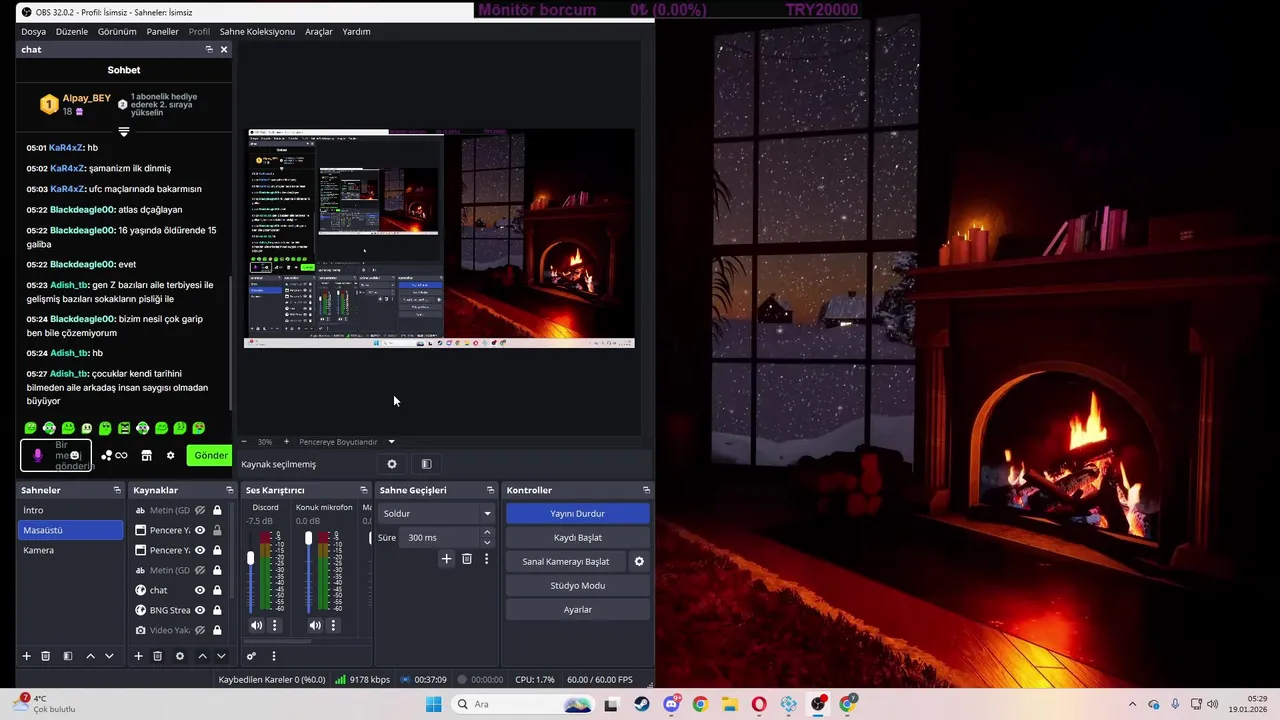Screen dimensions: 1280x720
Task: Increase the Süre transition duration
Action: point(487,533)
